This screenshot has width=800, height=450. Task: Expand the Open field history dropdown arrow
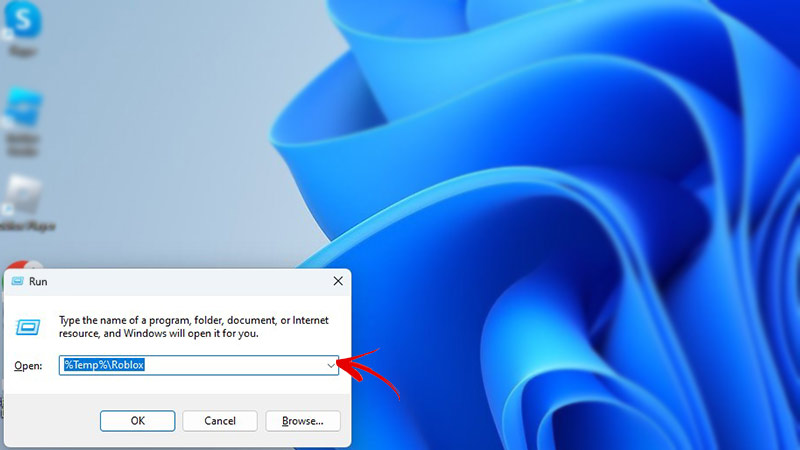point(330,366)
